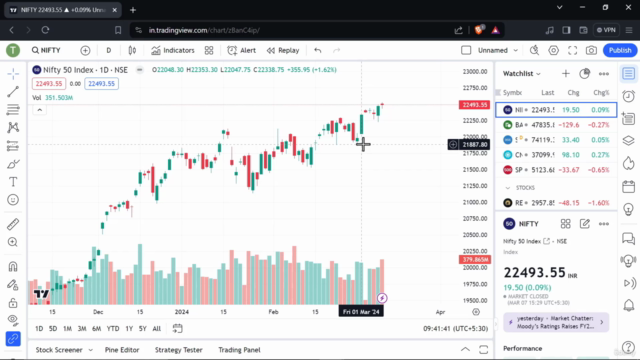The height and width of the screenshot is (360, 640).
Task: Select the 47835 watchlist row
Action: point(556,125)
